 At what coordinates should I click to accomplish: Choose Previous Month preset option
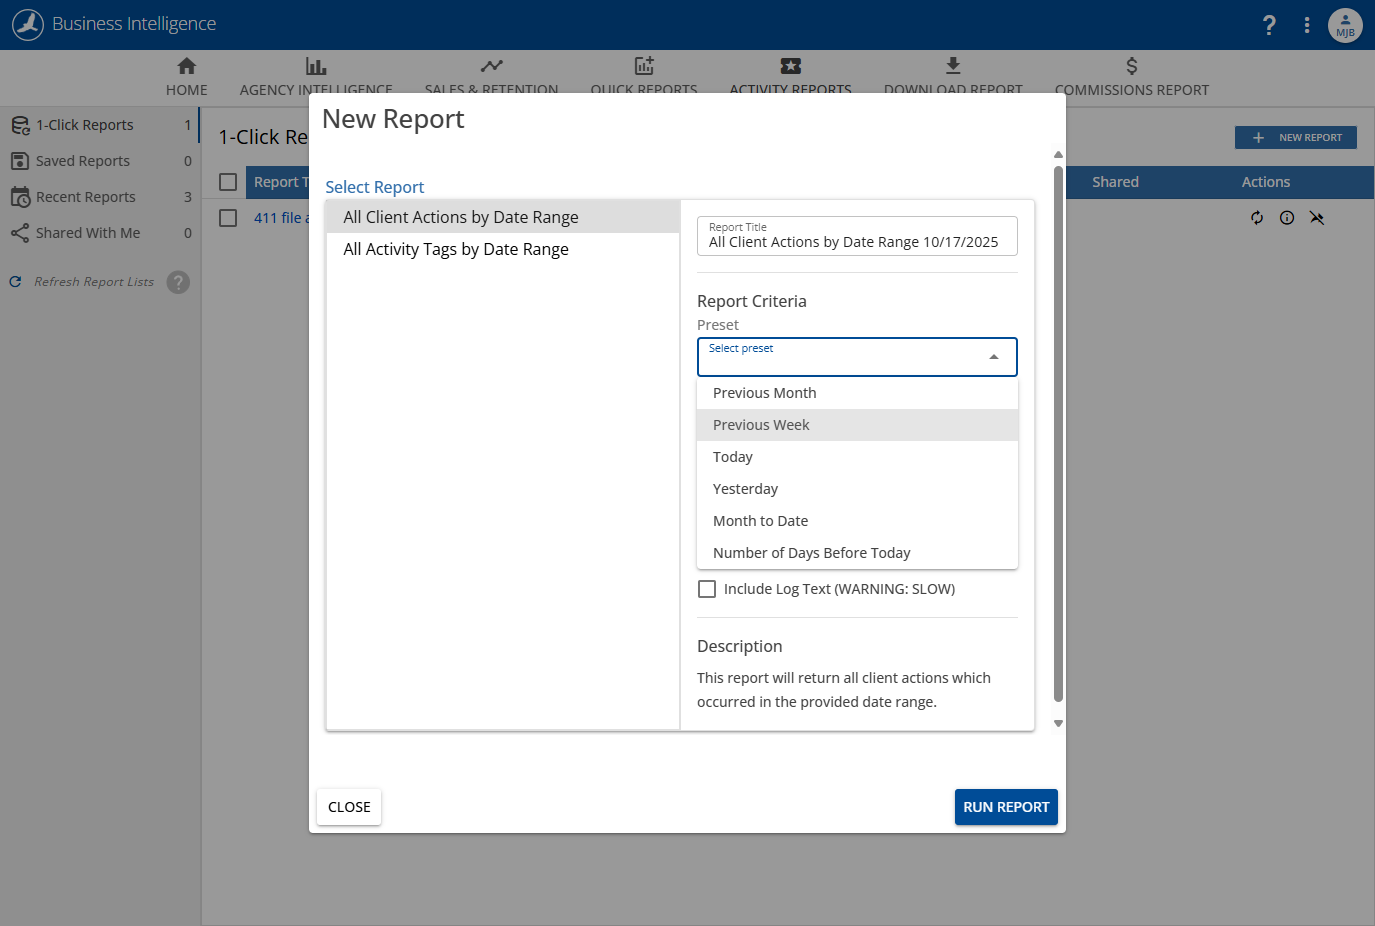coord(857,393)
